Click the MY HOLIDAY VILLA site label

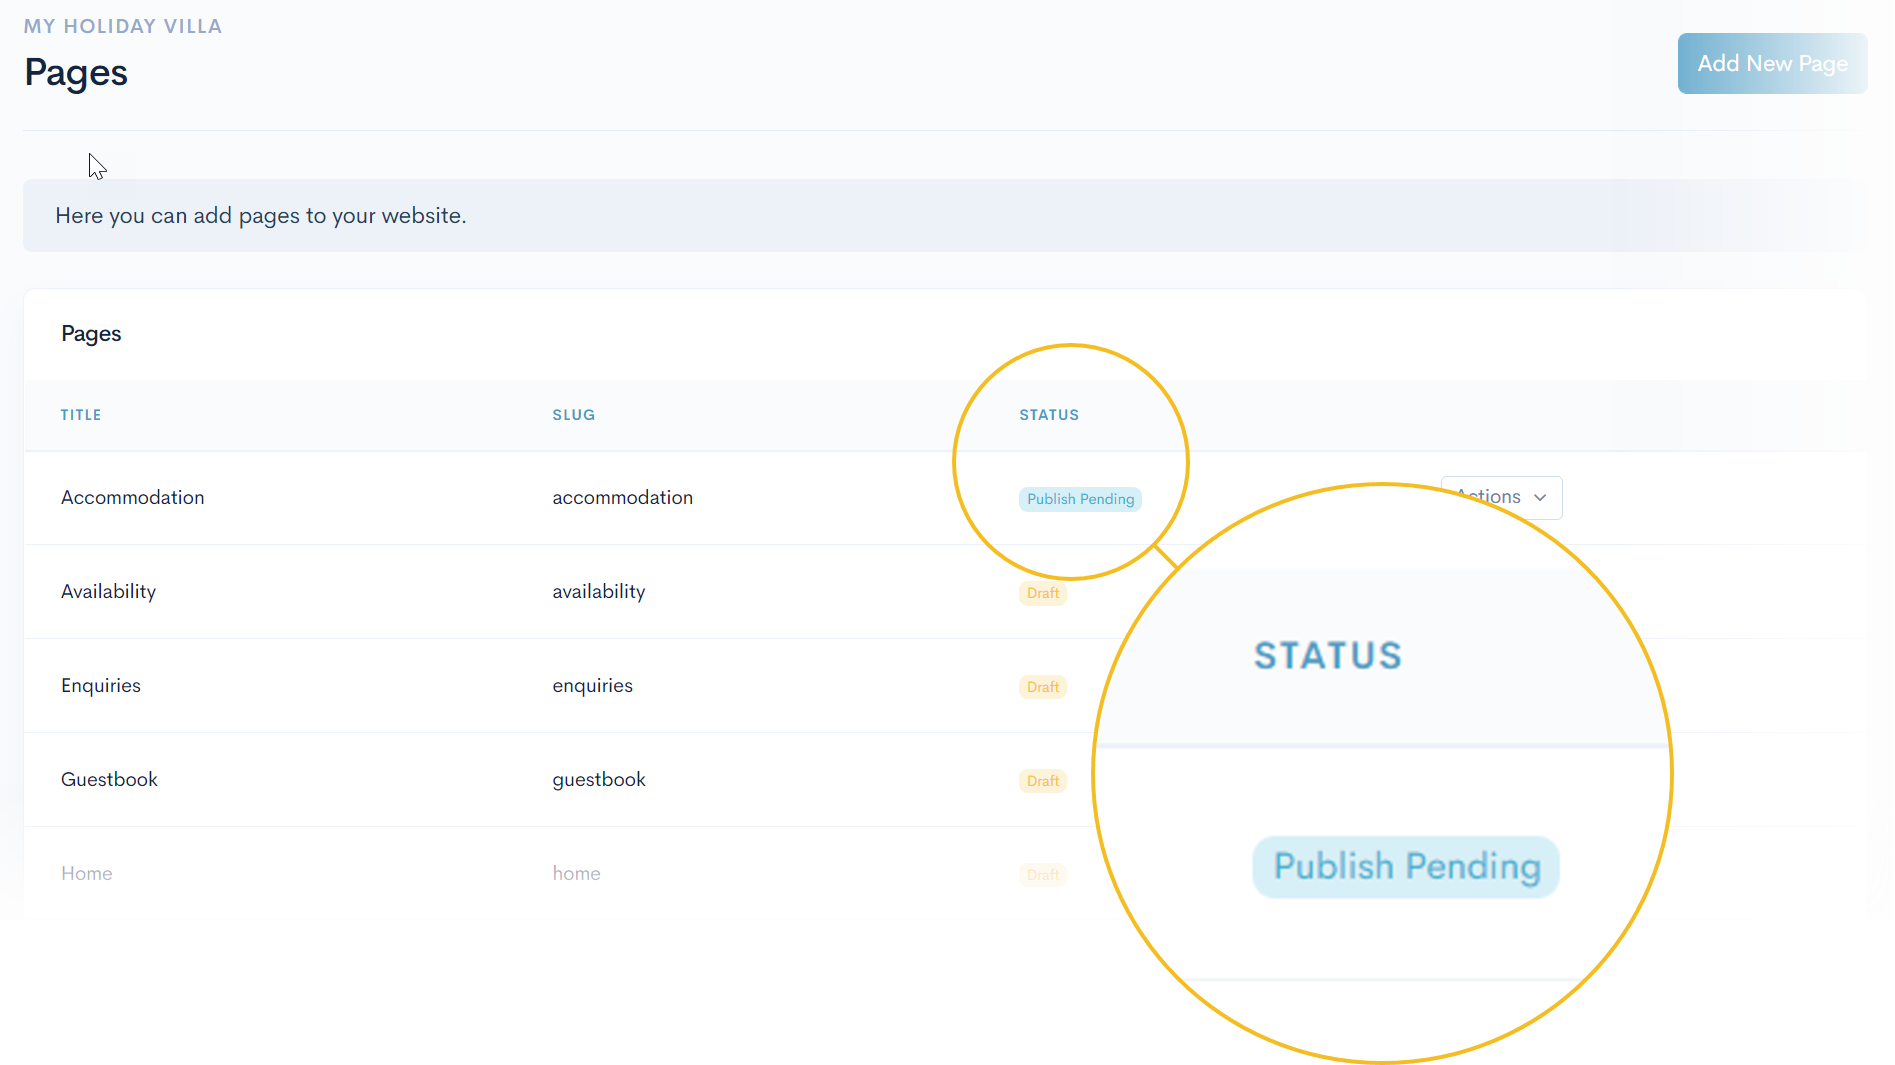122,26
